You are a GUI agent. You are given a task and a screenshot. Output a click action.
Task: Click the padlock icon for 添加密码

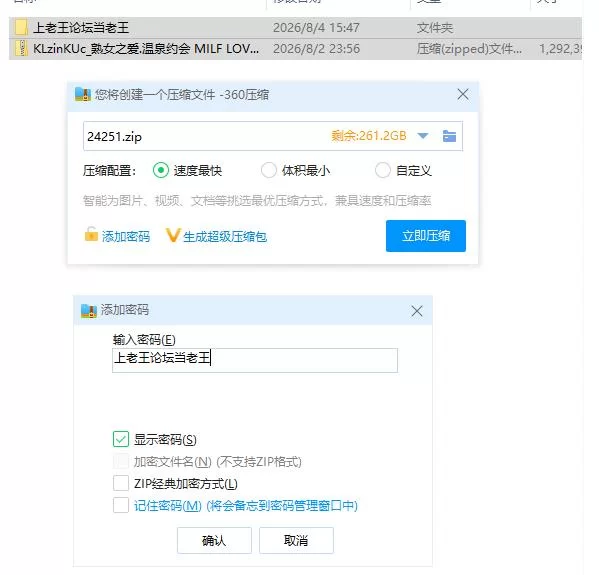[x=91, y=234]
